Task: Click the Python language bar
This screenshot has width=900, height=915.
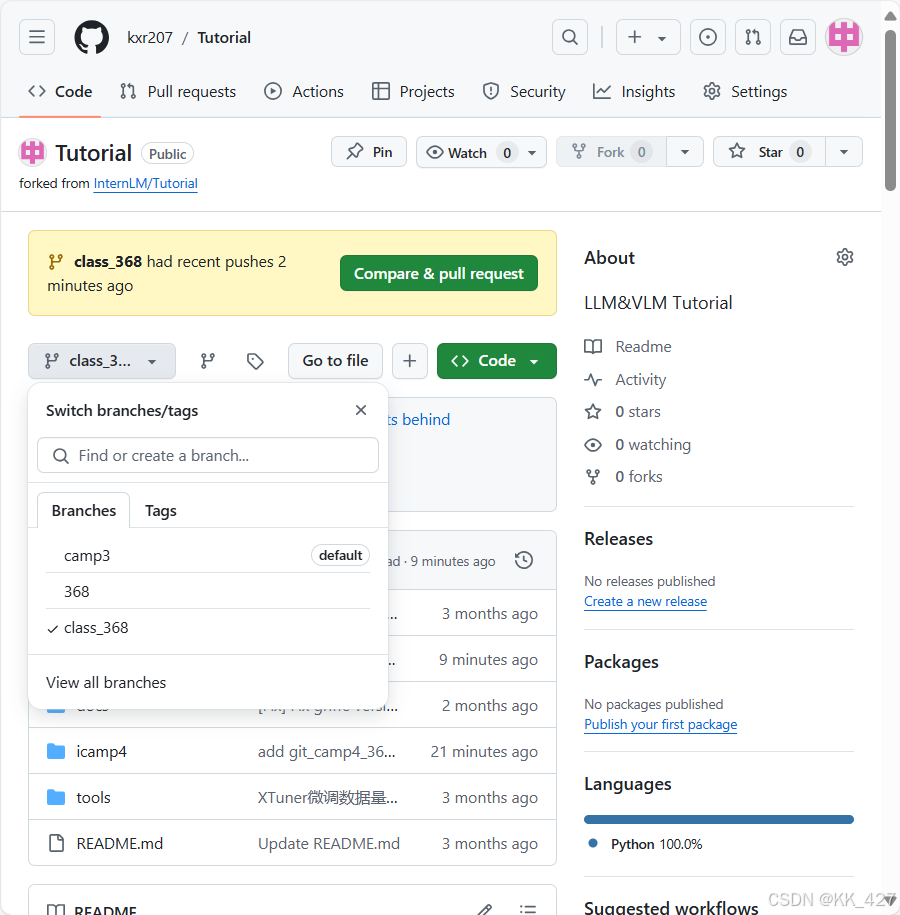Action: (719, 819)
